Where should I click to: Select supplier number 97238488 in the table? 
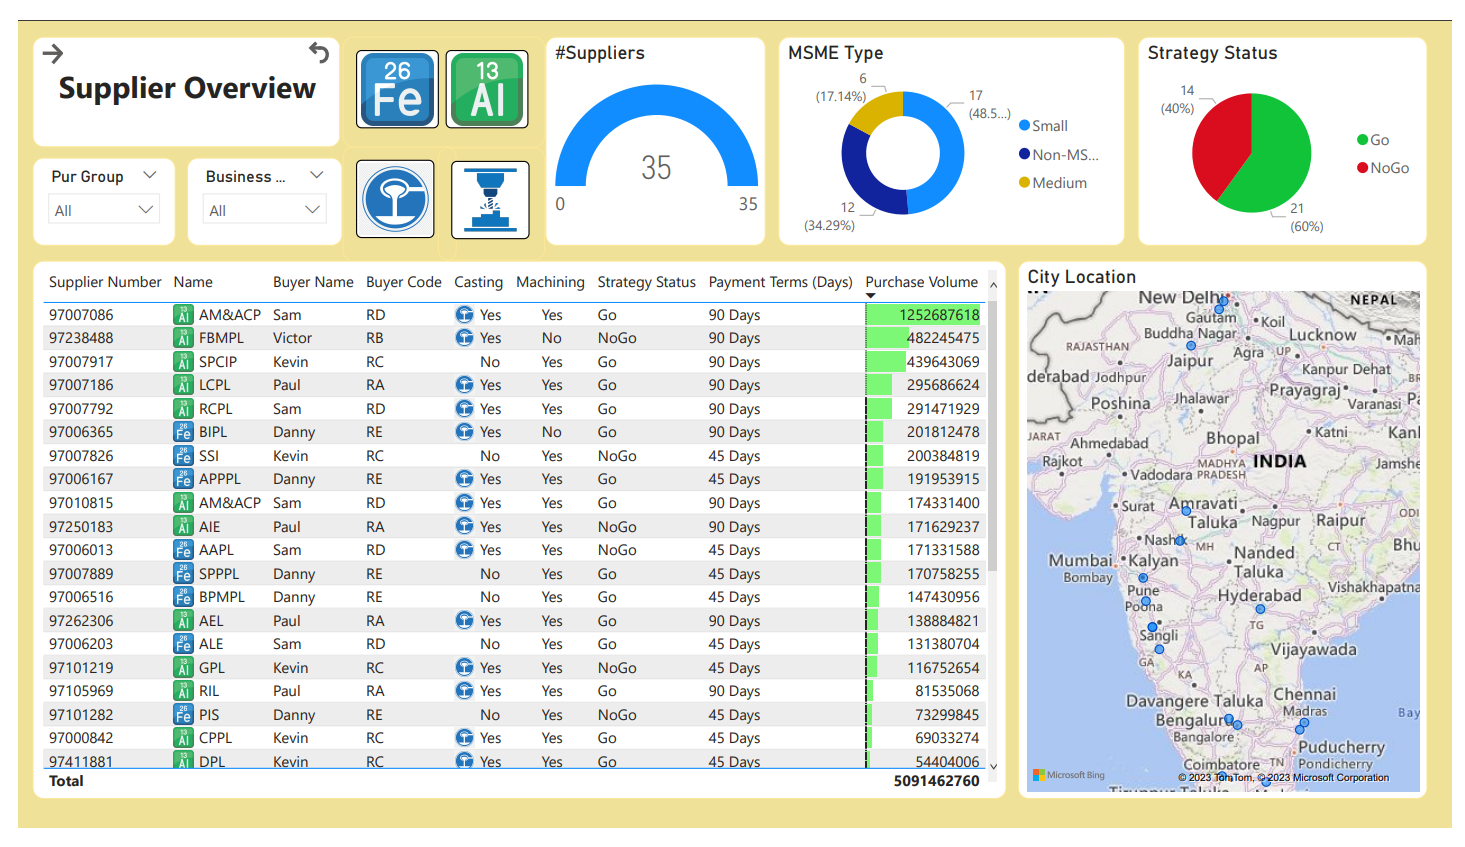(81, 338)
